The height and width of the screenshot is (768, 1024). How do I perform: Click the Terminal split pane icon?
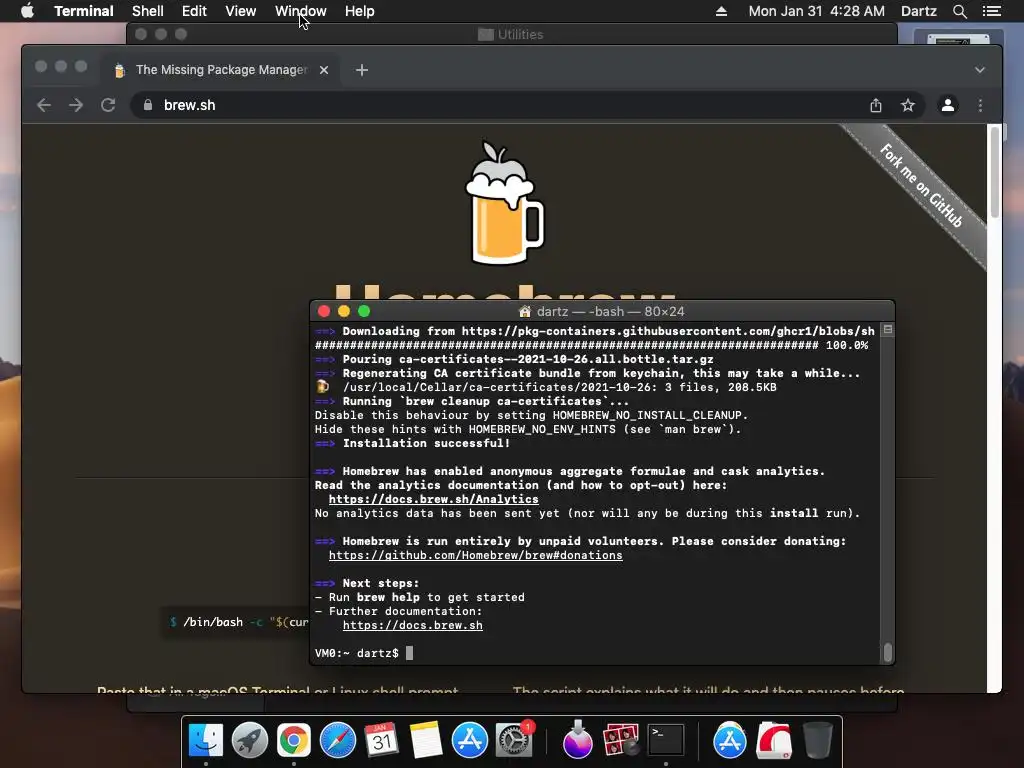coord(888,330)
